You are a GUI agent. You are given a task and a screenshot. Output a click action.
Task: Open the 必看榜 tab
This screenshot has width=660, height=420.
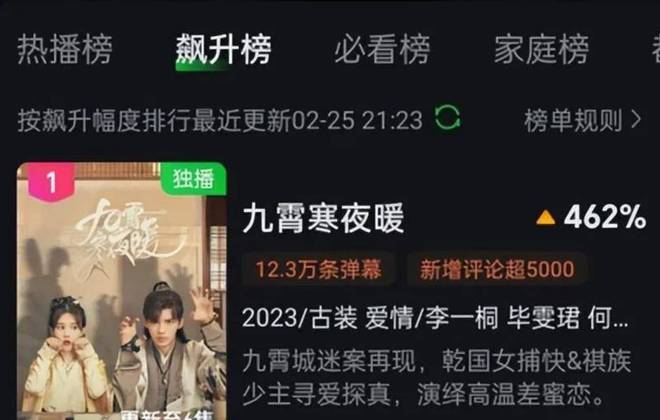382,50
